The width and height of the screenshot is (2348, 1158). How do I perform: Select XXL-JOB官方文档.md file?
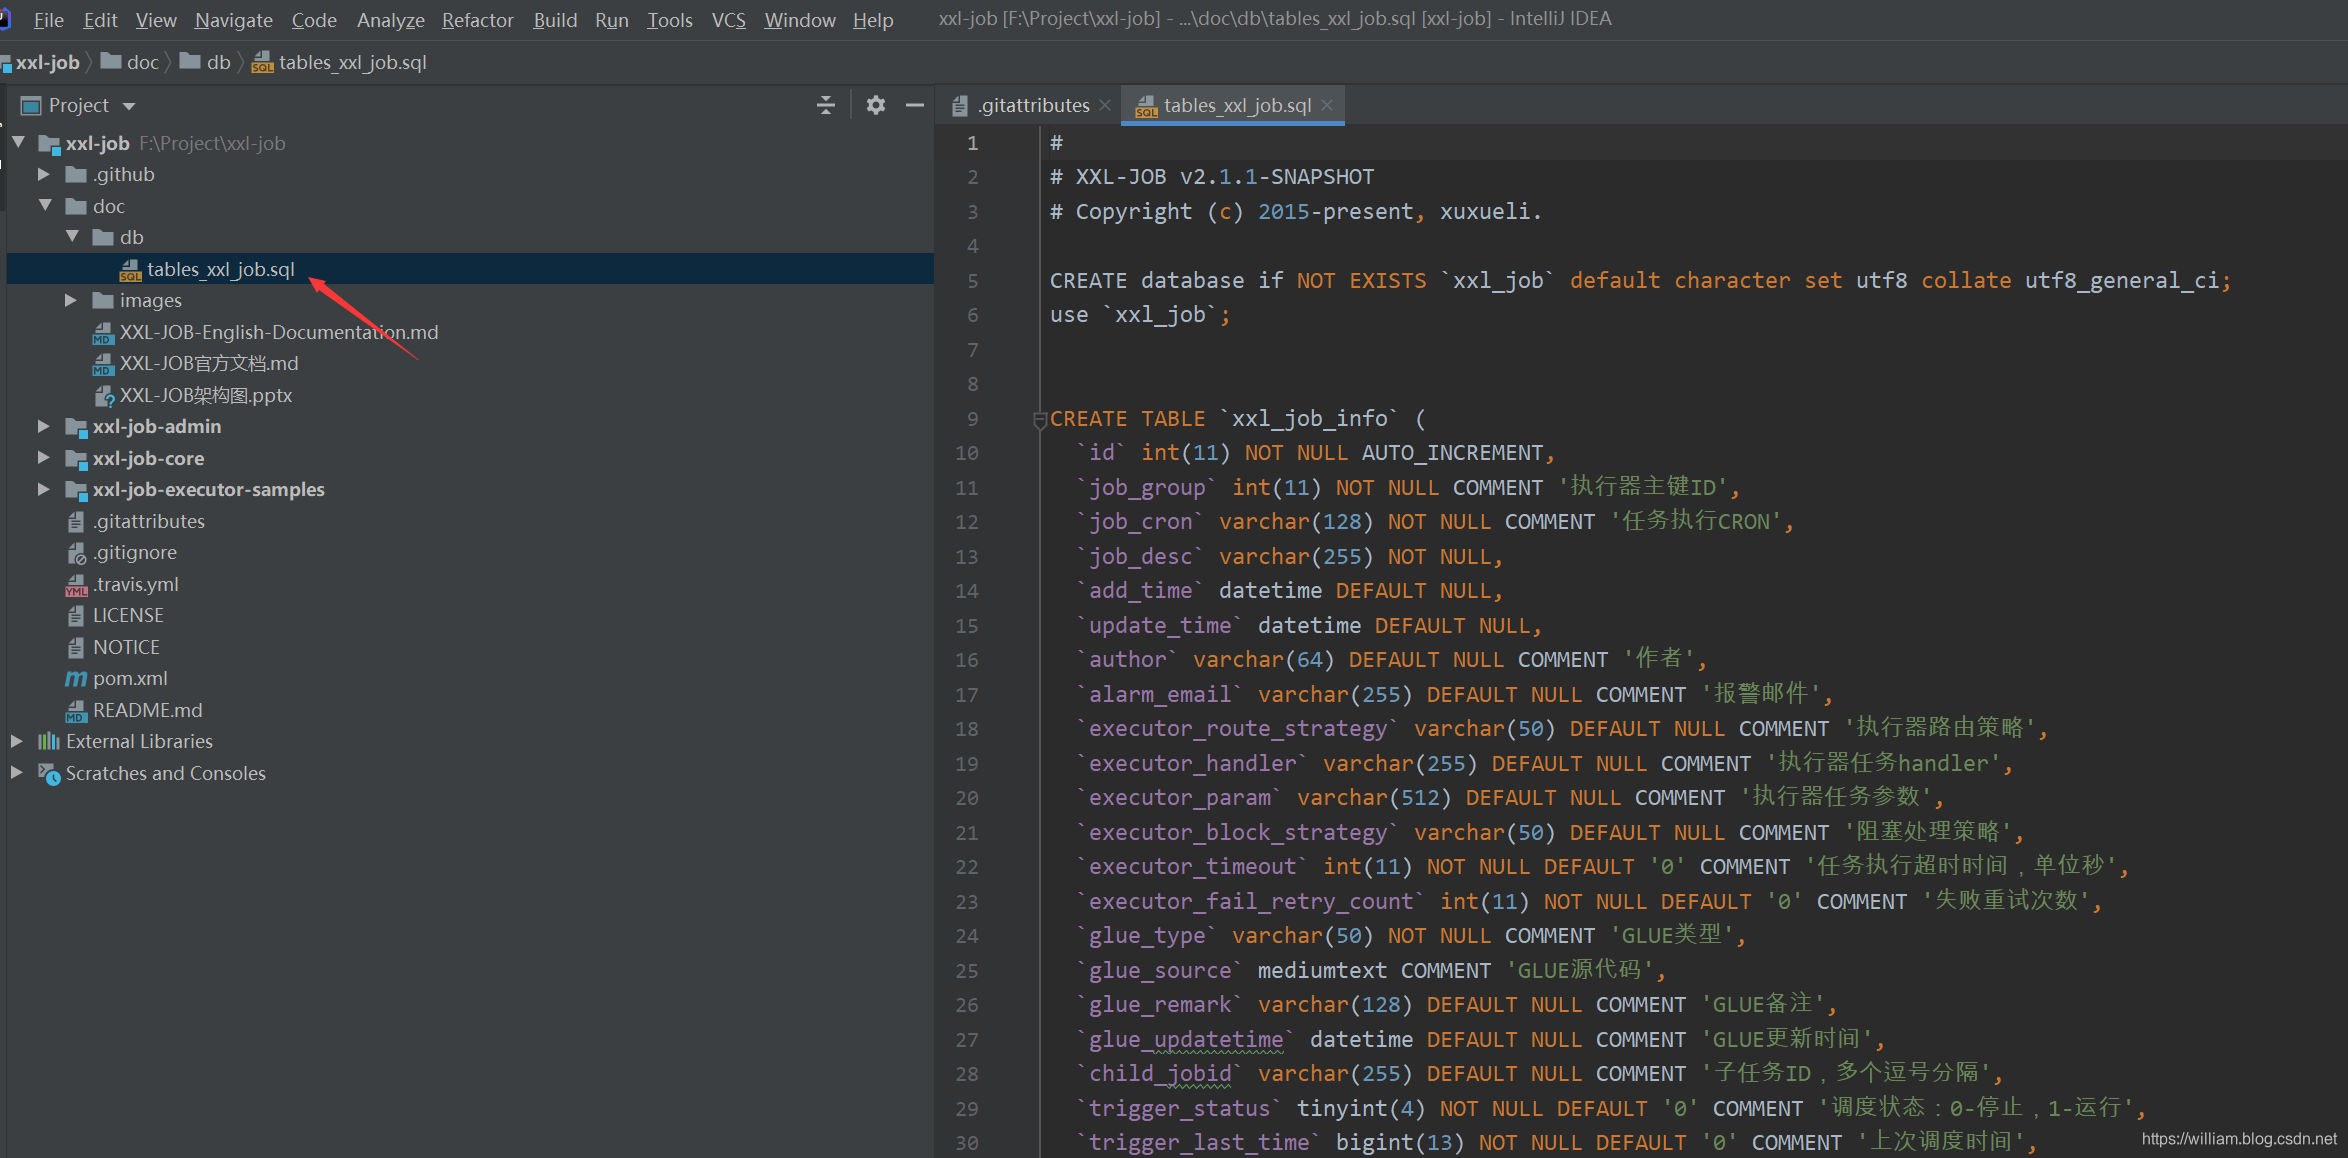(x=208, y=363)
